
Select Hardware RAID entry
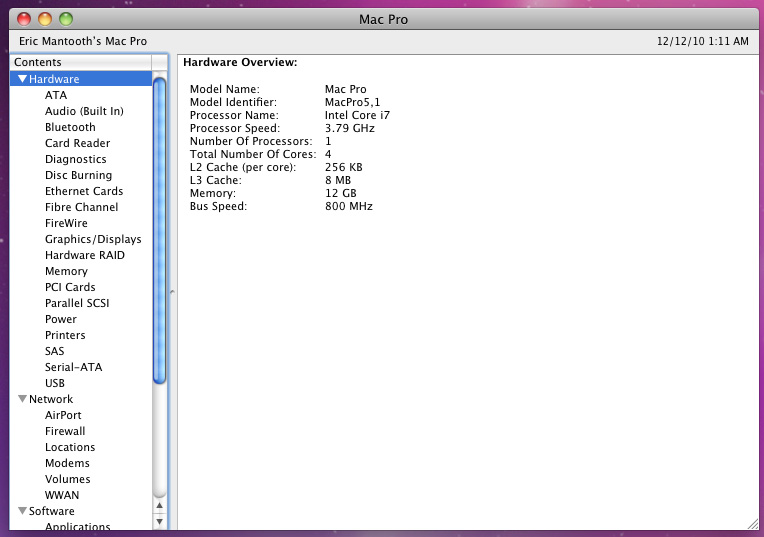coord(85,255)
